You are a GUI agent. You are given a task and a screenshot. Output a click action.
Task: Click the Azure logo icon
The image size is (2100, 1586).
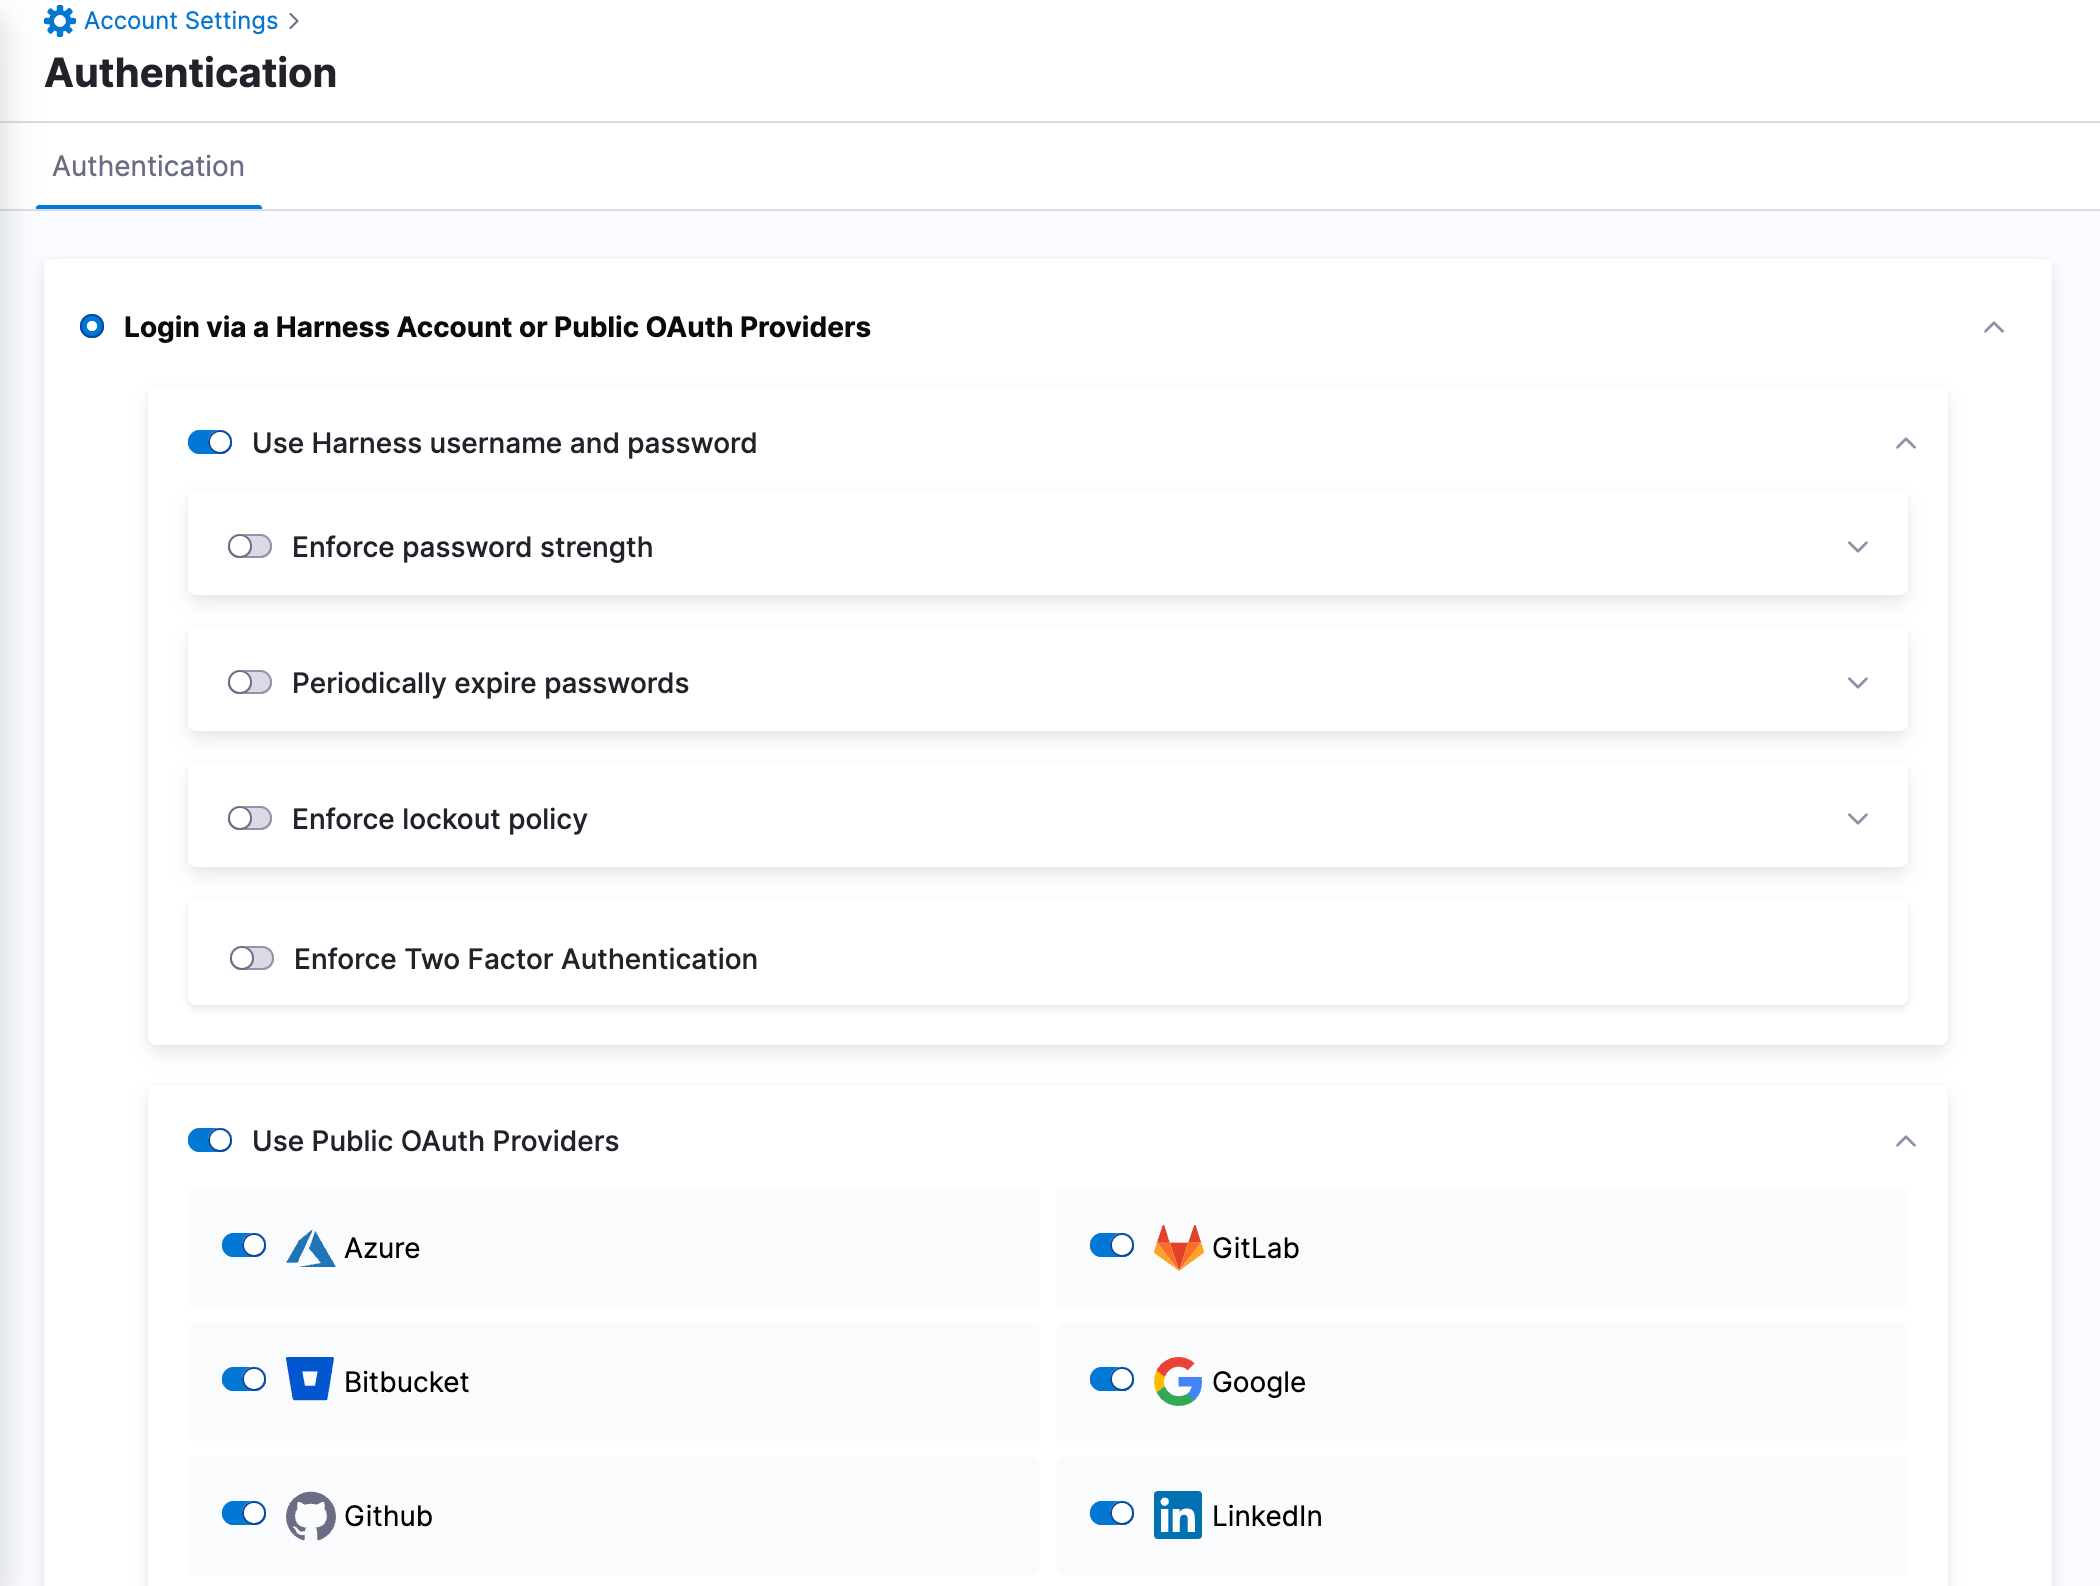[x=310, y=1248]
